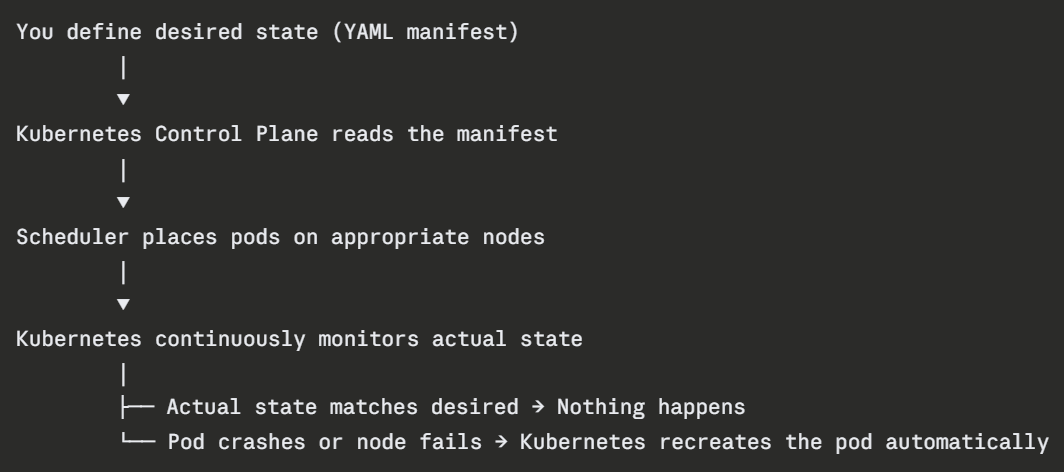This screenshot has width=1064, height=472.
Task: Click the text "Actual state matches desired"
Action: coord(342,407)
